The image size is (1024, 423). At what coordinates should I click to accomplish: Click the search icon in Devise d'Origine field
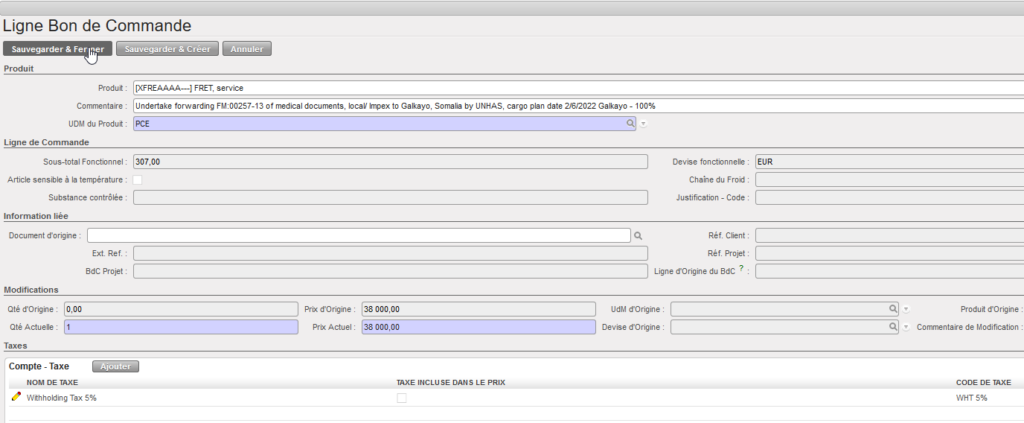(893, 327)
